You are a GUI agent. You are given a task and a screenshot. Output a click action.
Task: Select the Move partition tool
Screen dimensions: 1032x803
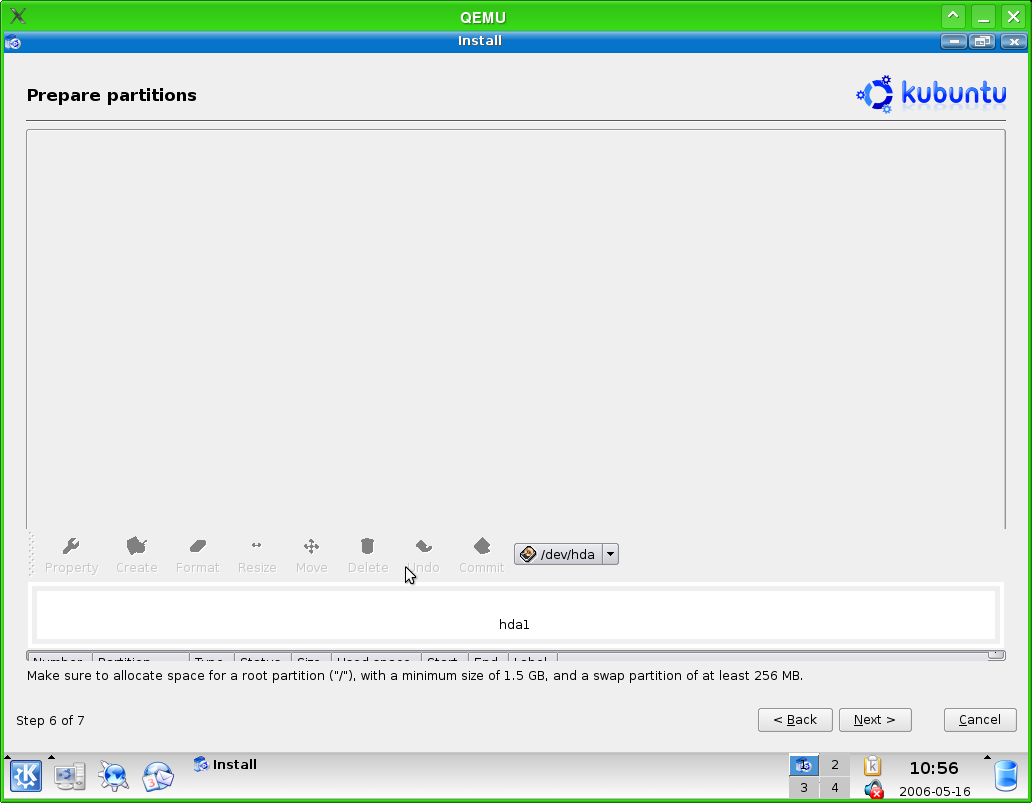[311, 554]
